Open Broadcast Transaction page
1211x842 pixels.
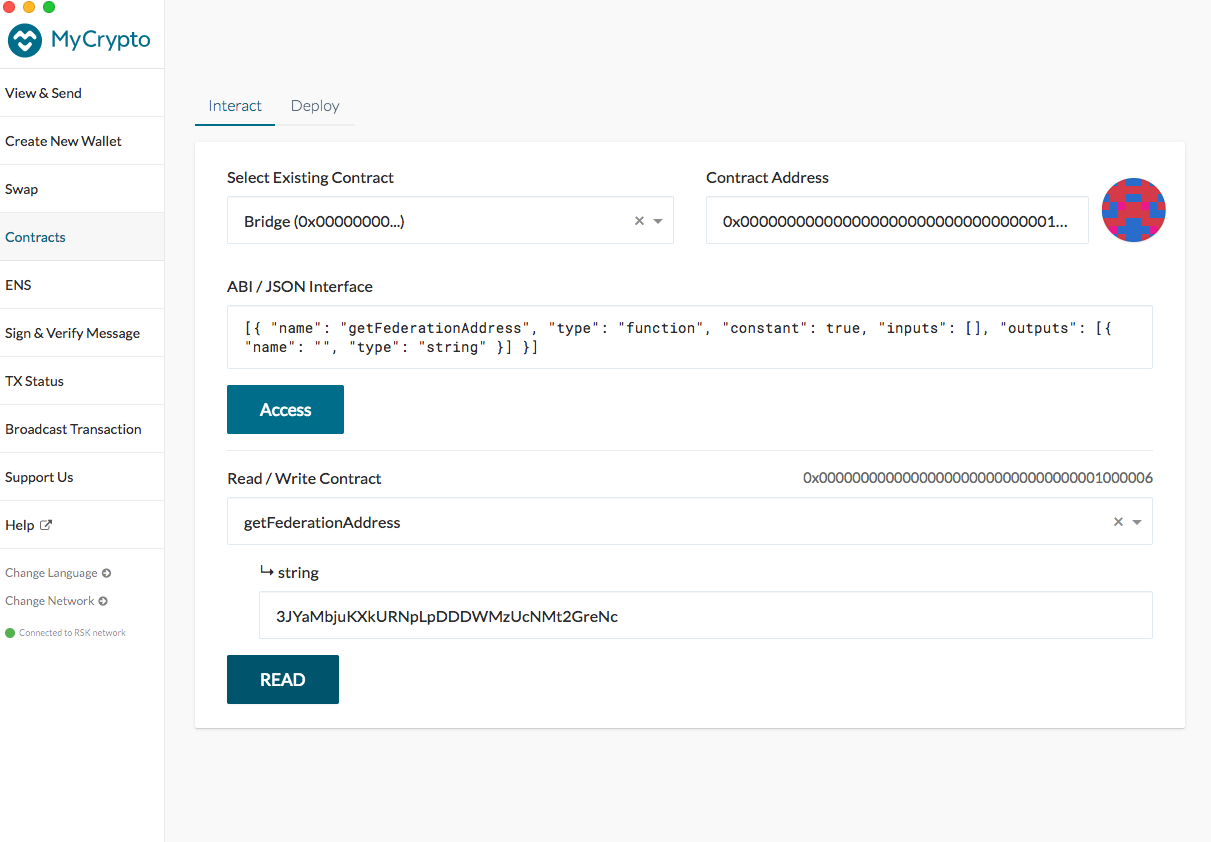point(82,429)
